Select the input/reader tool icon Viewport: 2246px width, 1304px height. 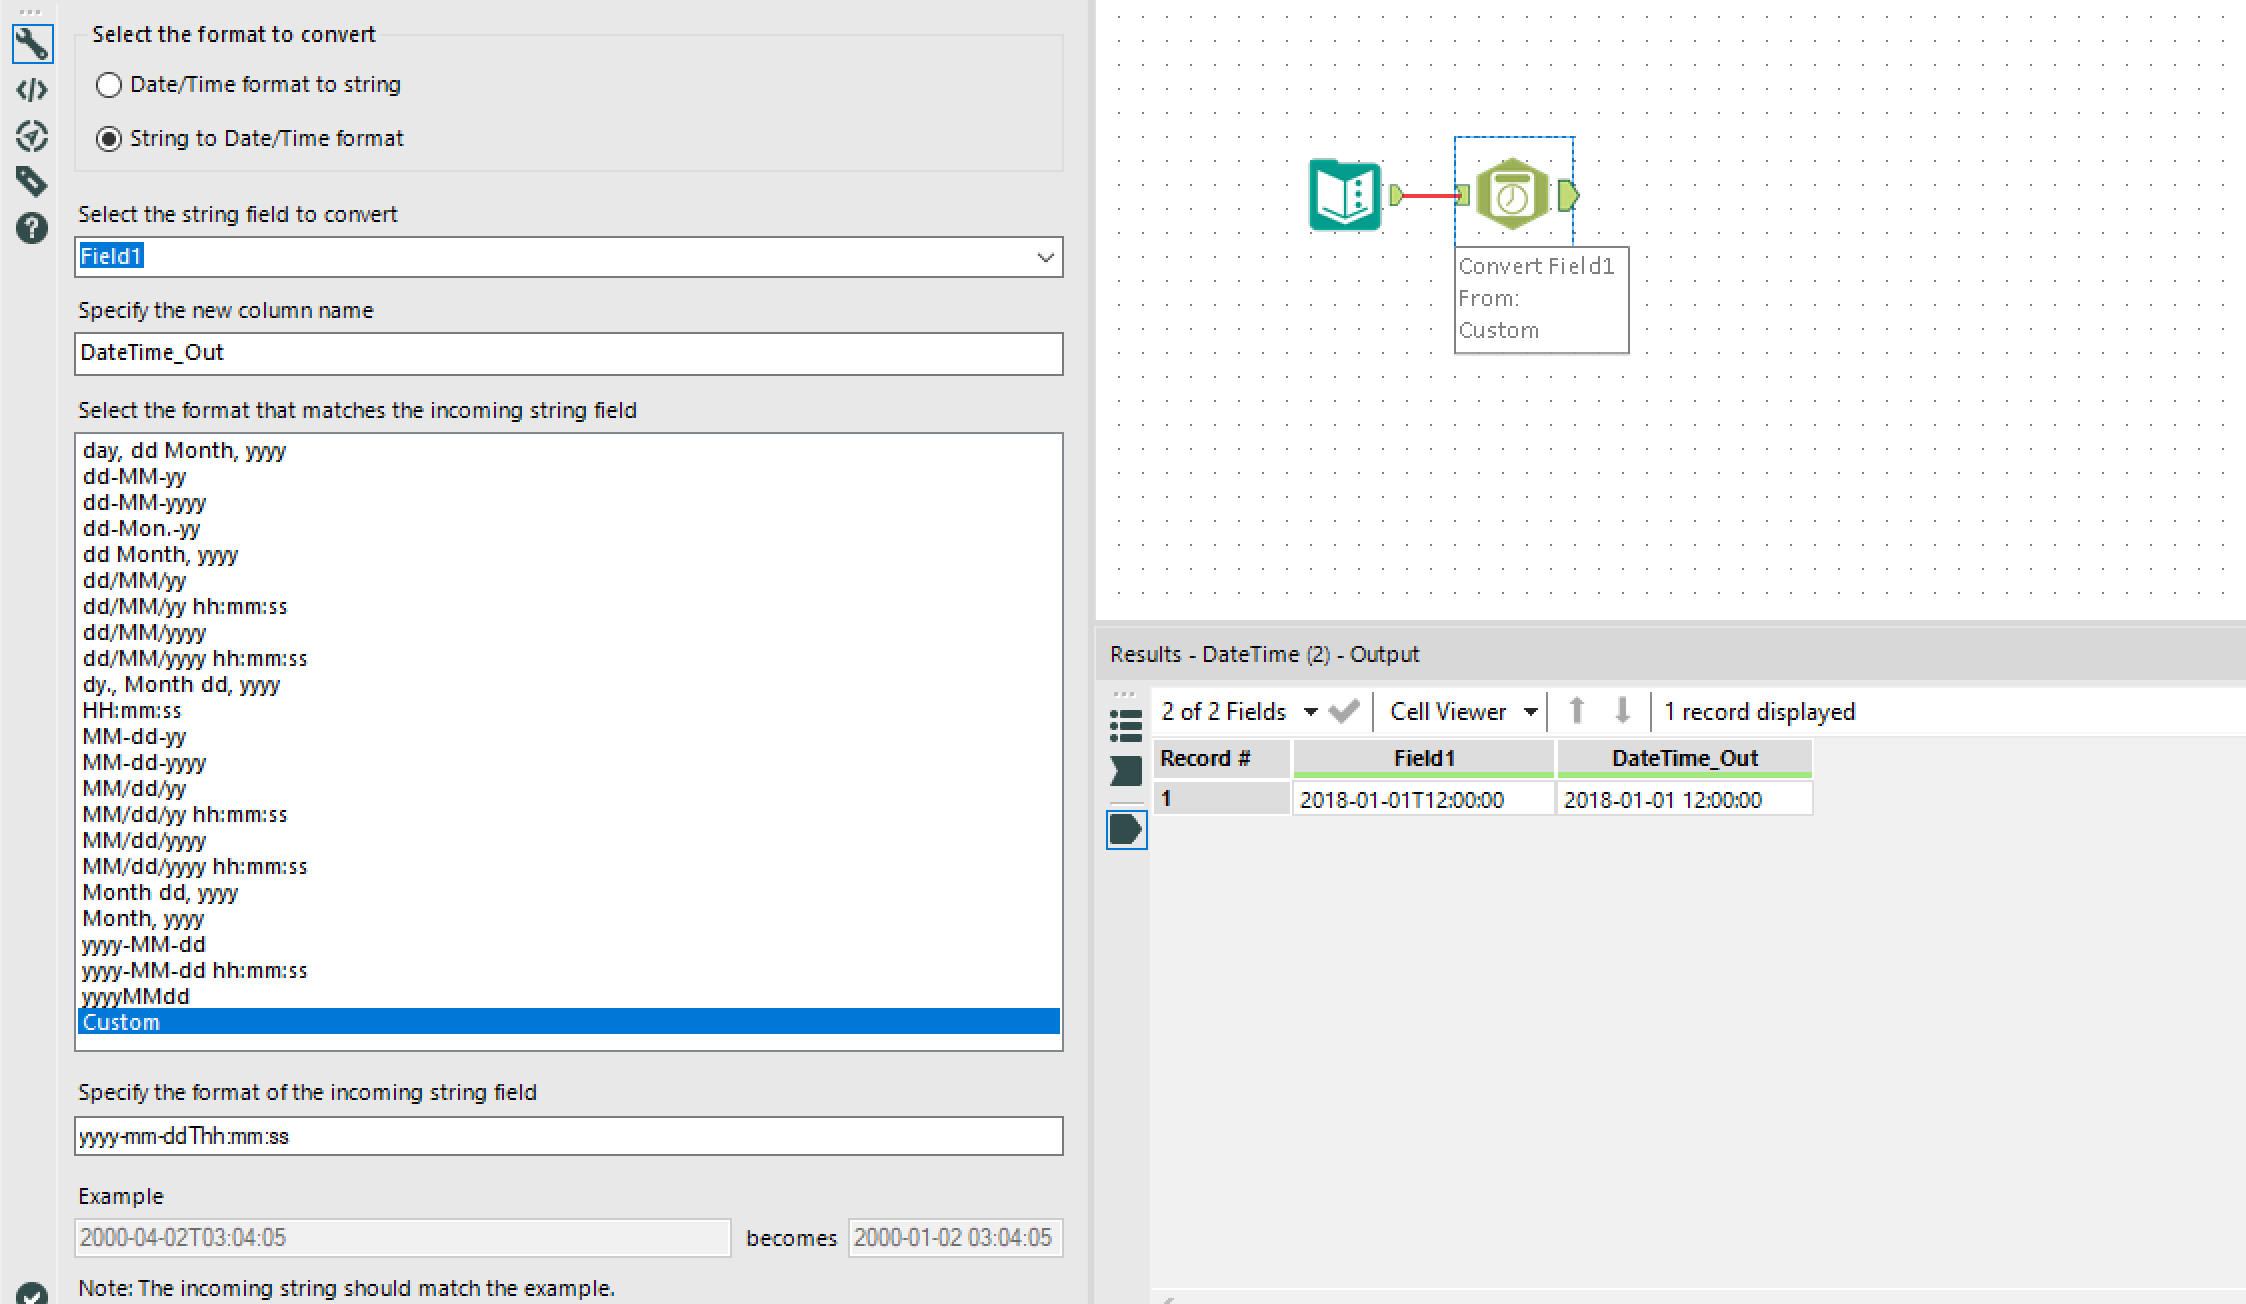pos(1347,194)
